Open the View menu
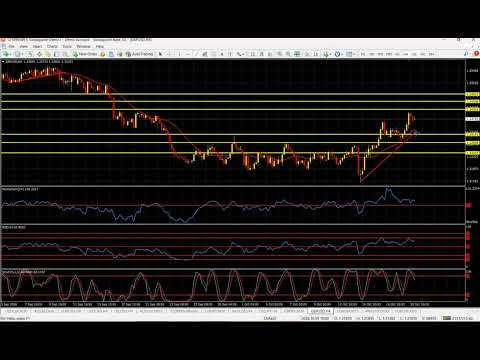480x360 pixels. click(23, 46)
